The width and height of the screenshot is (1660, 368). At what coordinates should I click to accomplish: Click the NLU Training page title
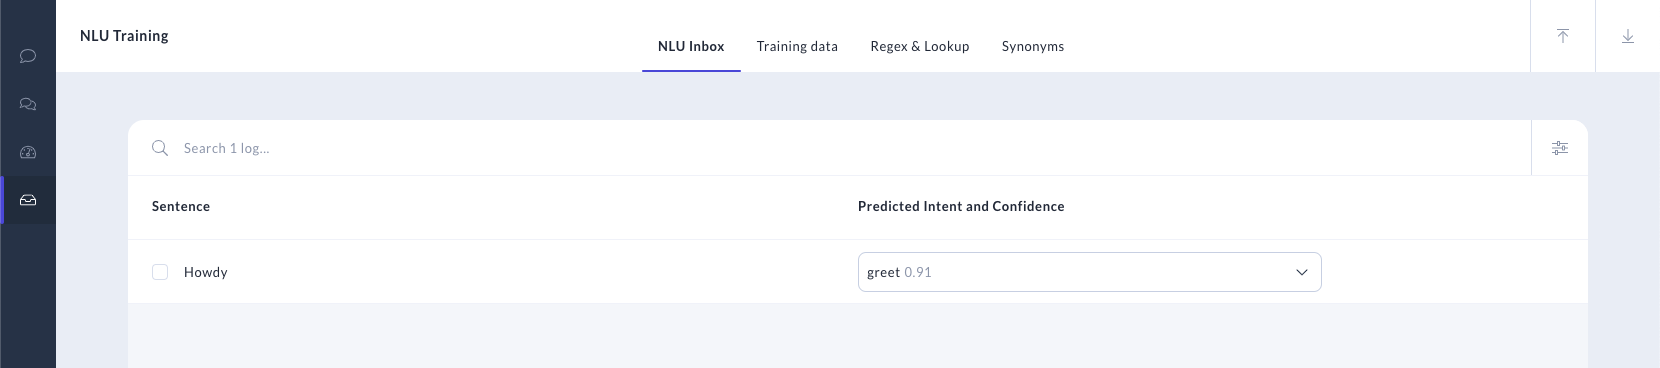124,36
